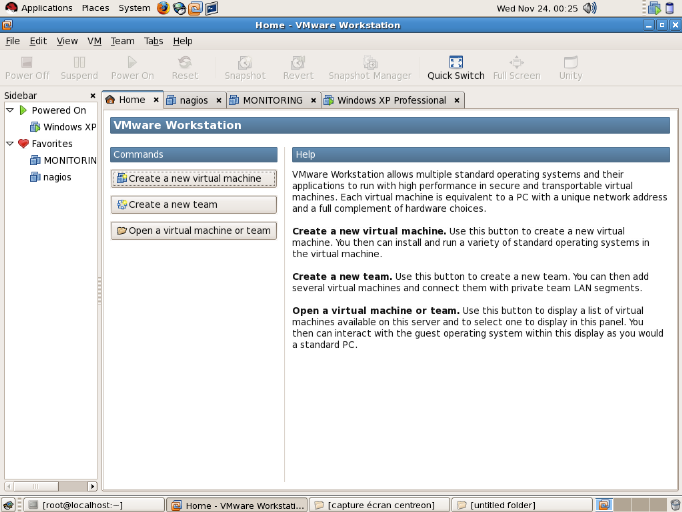Open the Applications menu
The height and width of the screenshot is (512, 682).
coord(38,8)
